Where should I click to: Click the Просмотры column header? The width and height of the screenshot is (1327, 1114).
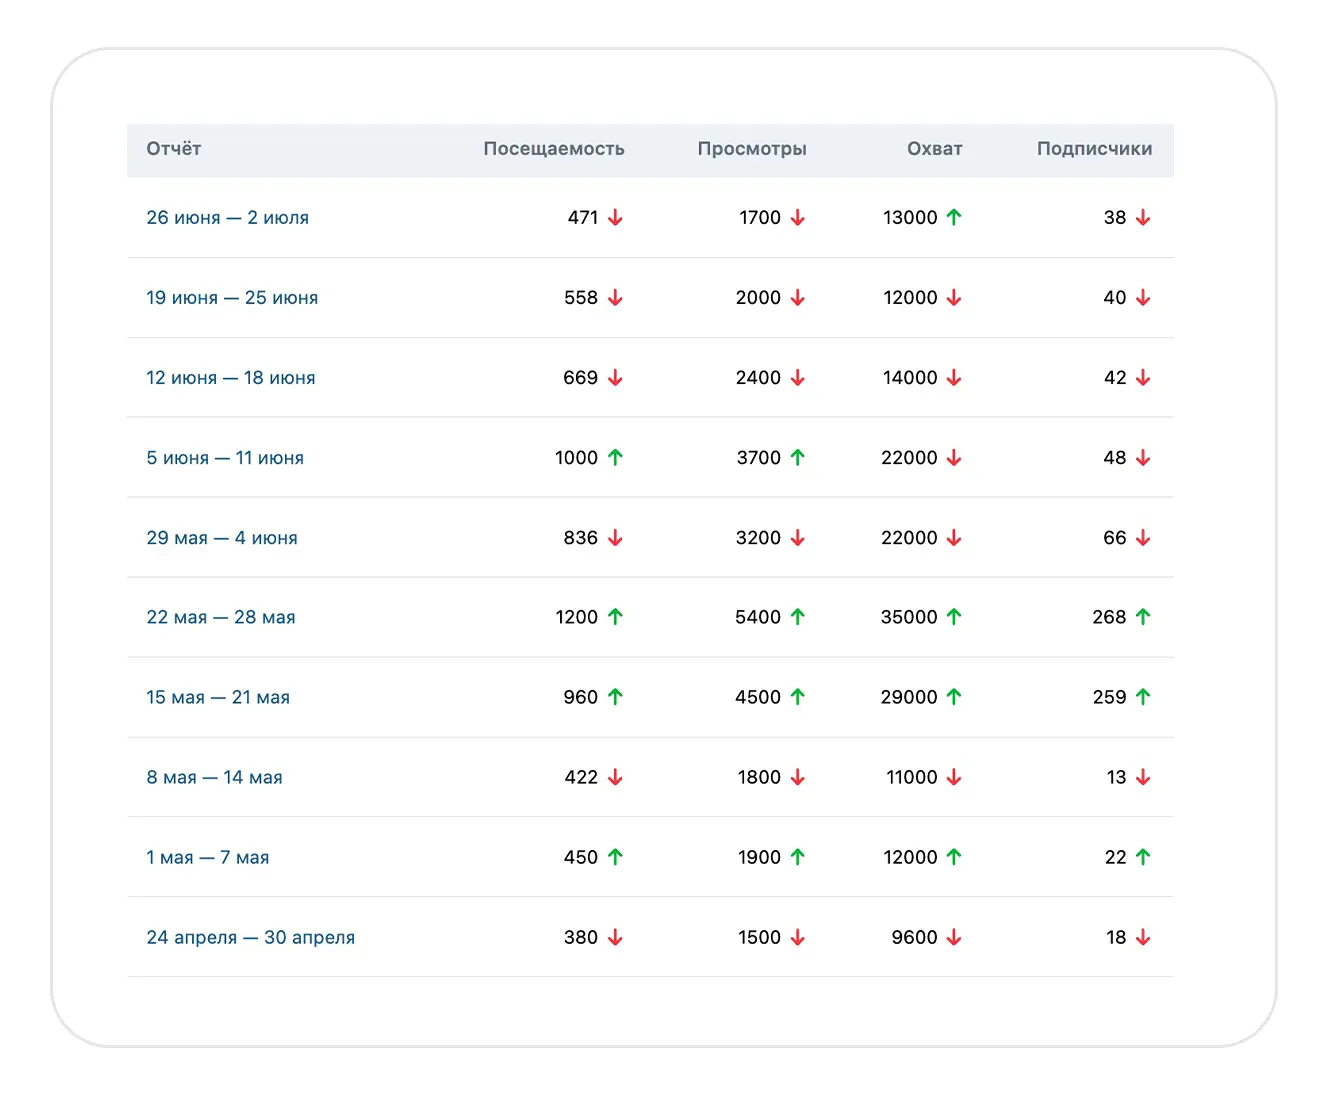pyautogui.click(x=752, y=149)
